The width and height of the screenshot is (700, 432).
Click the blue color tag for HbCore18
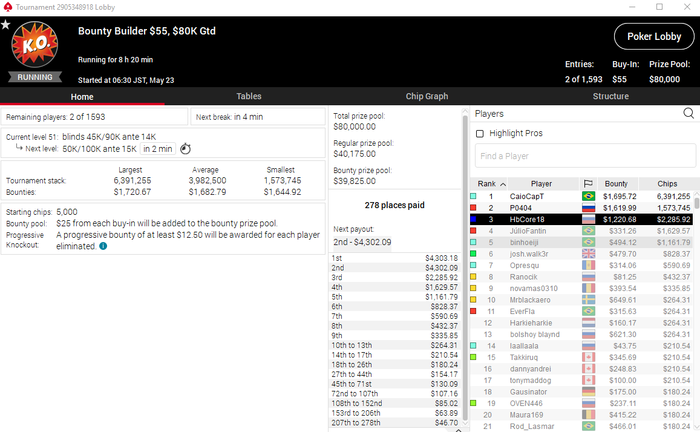pyautogui.click(x=473, y=220)
